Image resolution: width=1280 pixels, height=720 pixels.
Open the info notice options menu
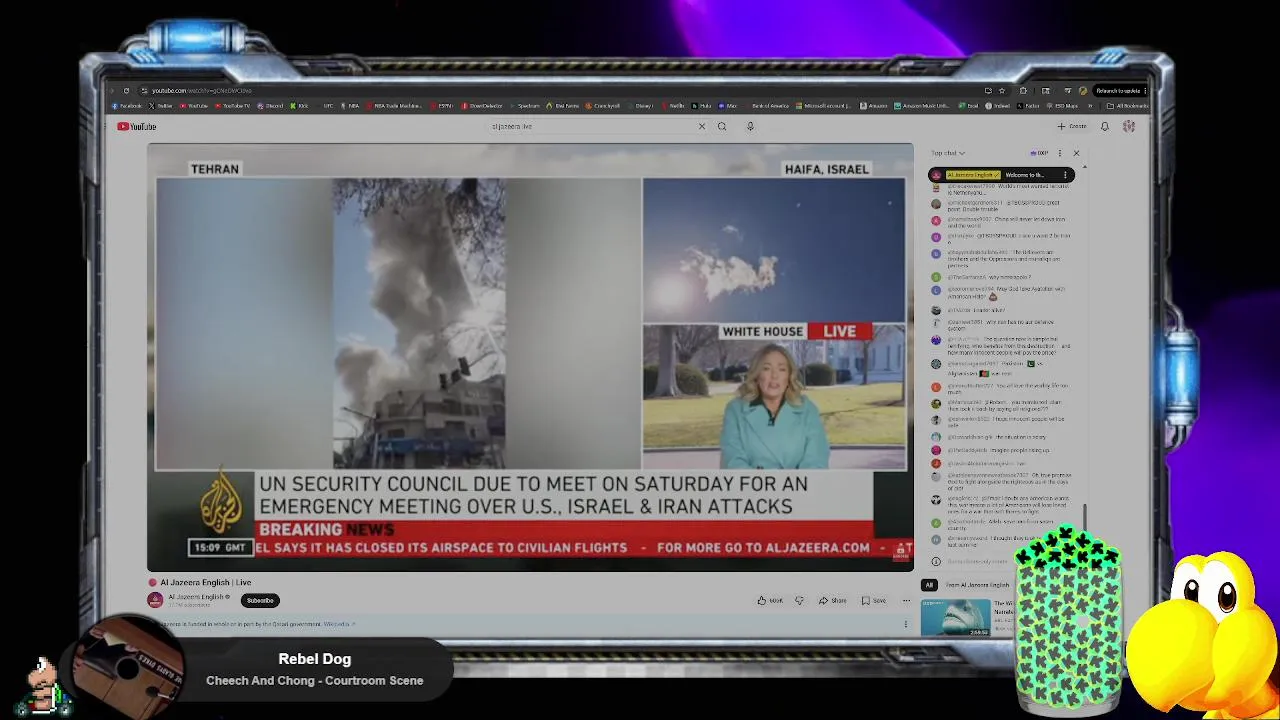[906, 624]
